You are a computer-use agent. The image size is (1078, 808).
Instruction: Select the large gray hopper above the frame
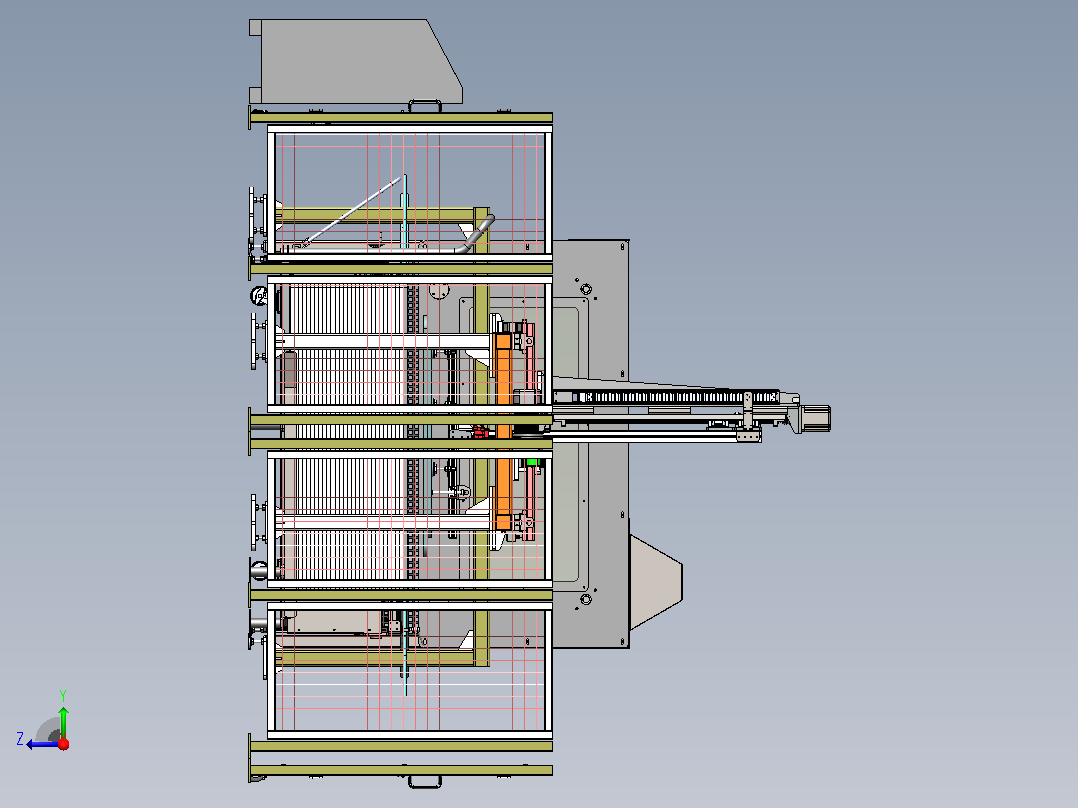pos(355,61)
